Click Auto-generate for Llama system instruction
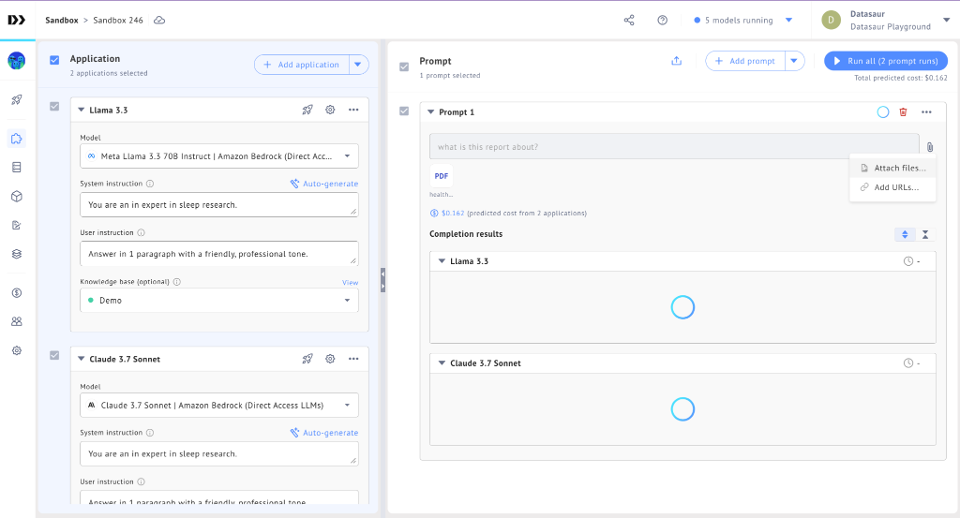This screenshot has width=960, height=518. pyautogui.click(x=324, y=184)
